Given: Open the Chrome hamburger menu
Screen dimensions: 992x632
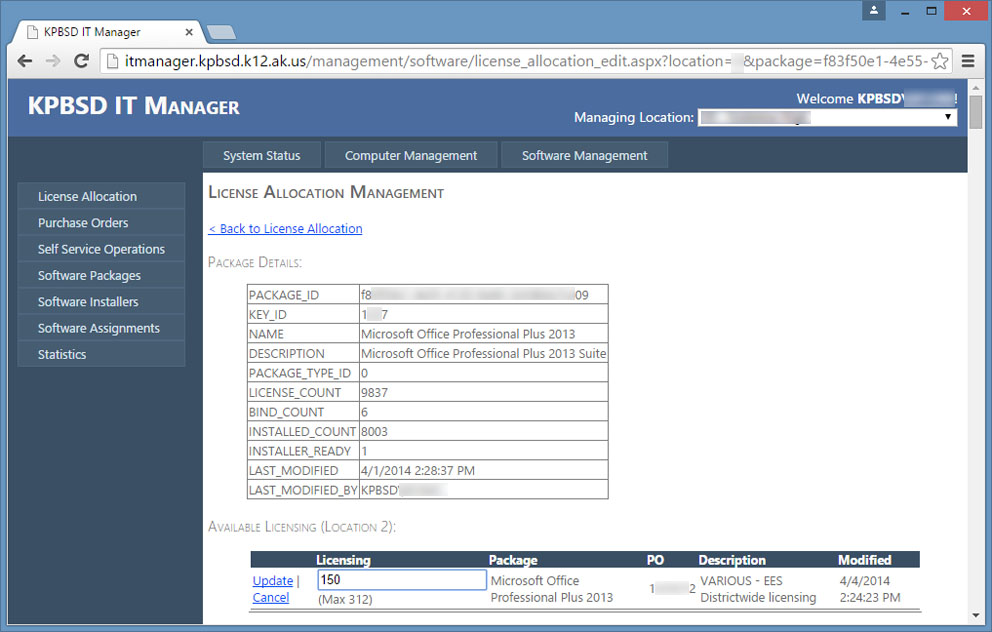Looking at the screenshot, I should [x=968, y=61].
